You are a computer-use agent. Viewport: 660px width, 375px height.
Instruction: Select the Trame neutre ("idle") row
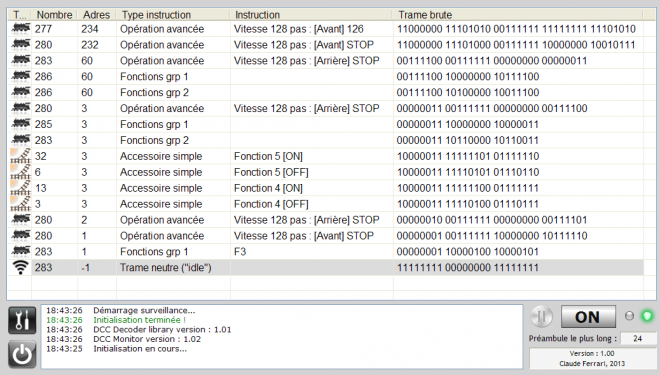[325, 267]
